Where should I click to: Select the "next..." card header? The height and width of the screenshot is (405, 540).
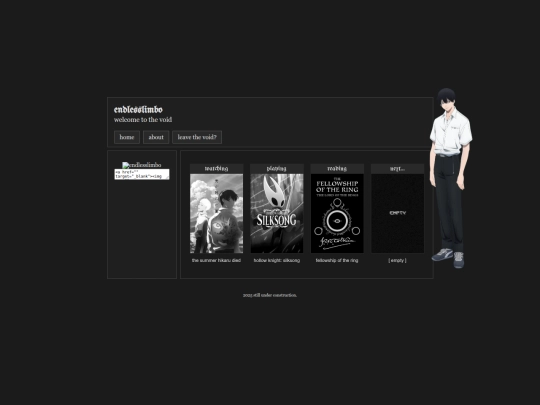click(x=397, y=169)
